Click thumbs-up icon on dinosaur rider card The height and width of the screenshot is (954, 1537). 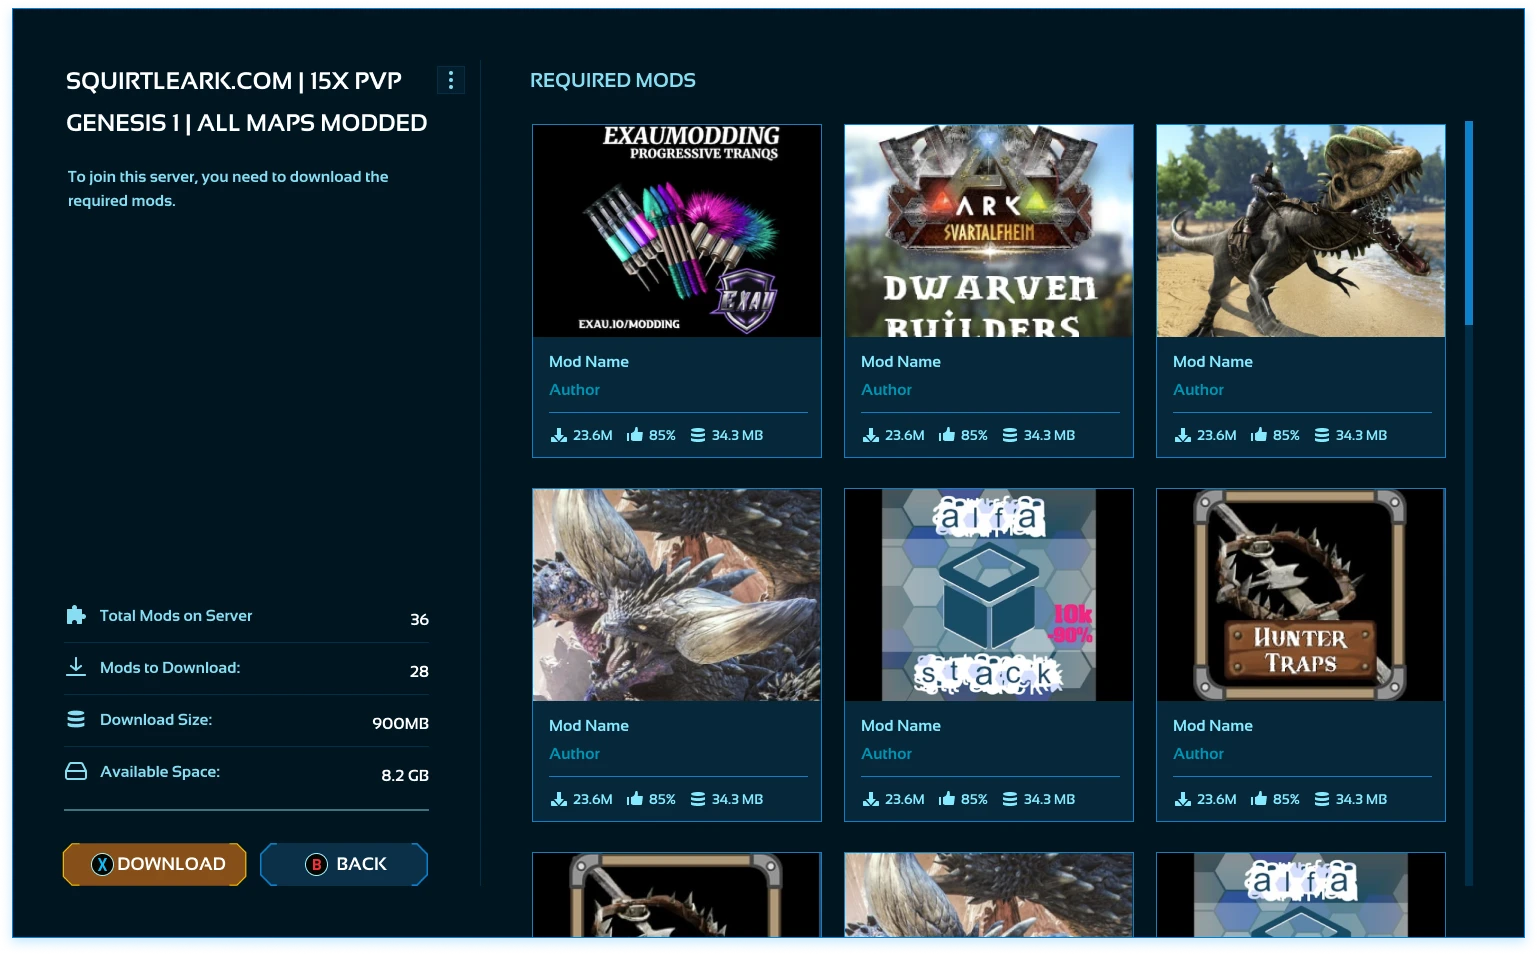1259,435
